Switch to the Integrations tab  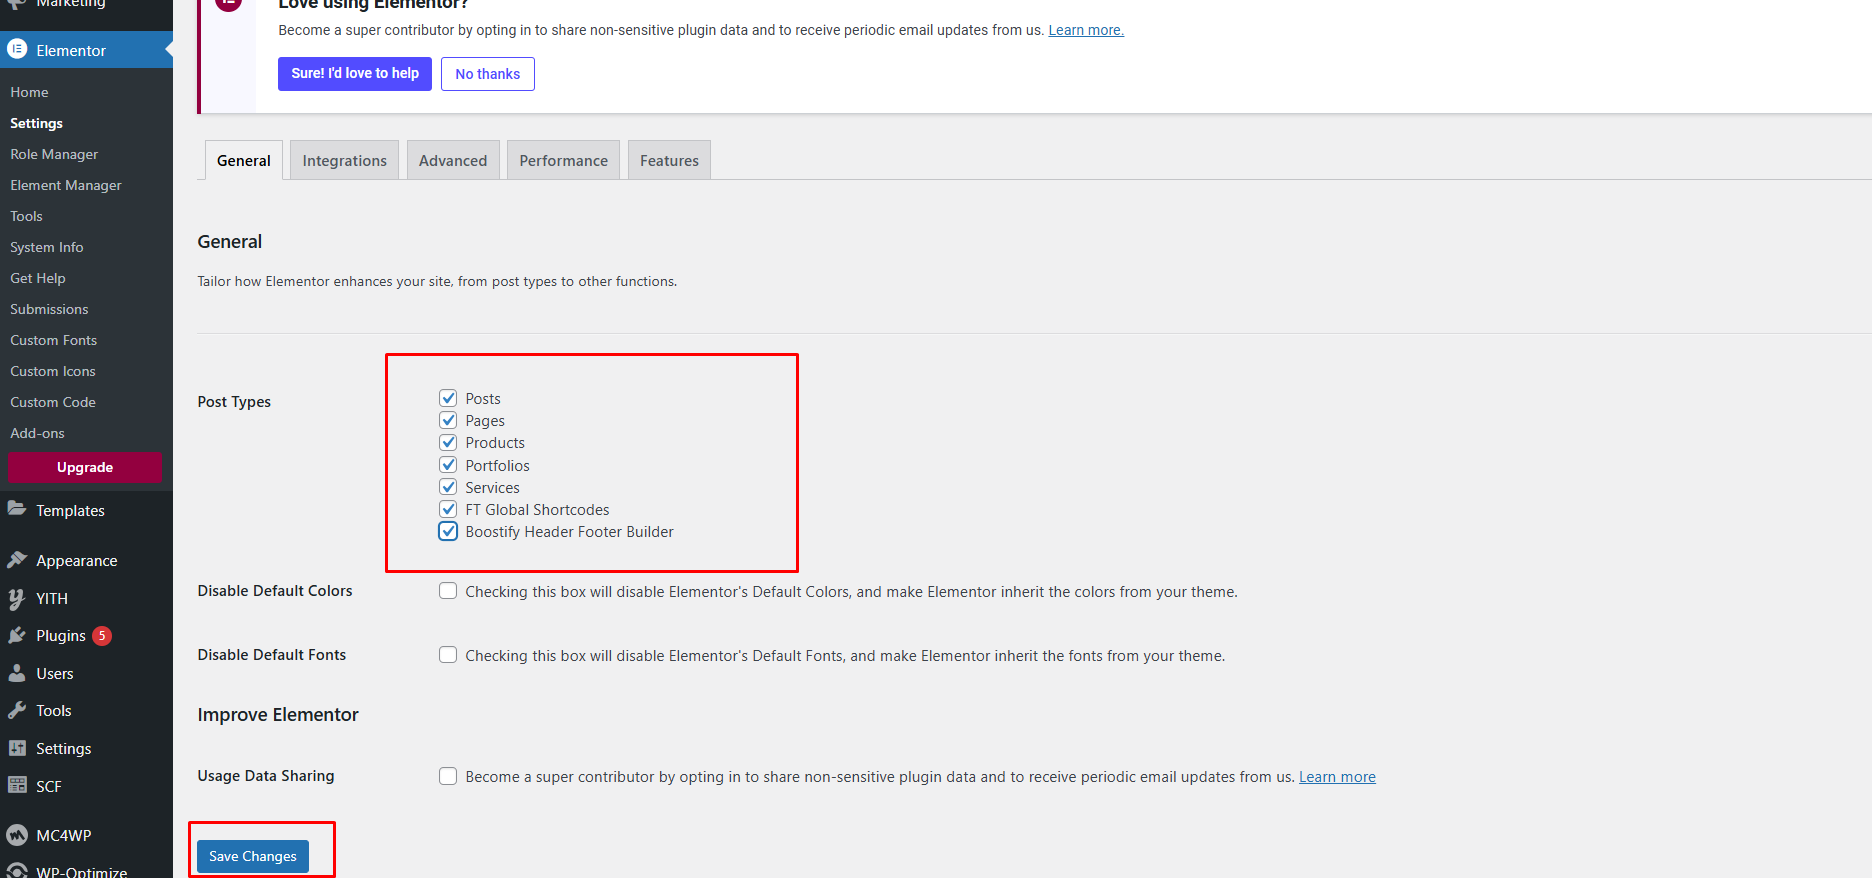[345, 160]
